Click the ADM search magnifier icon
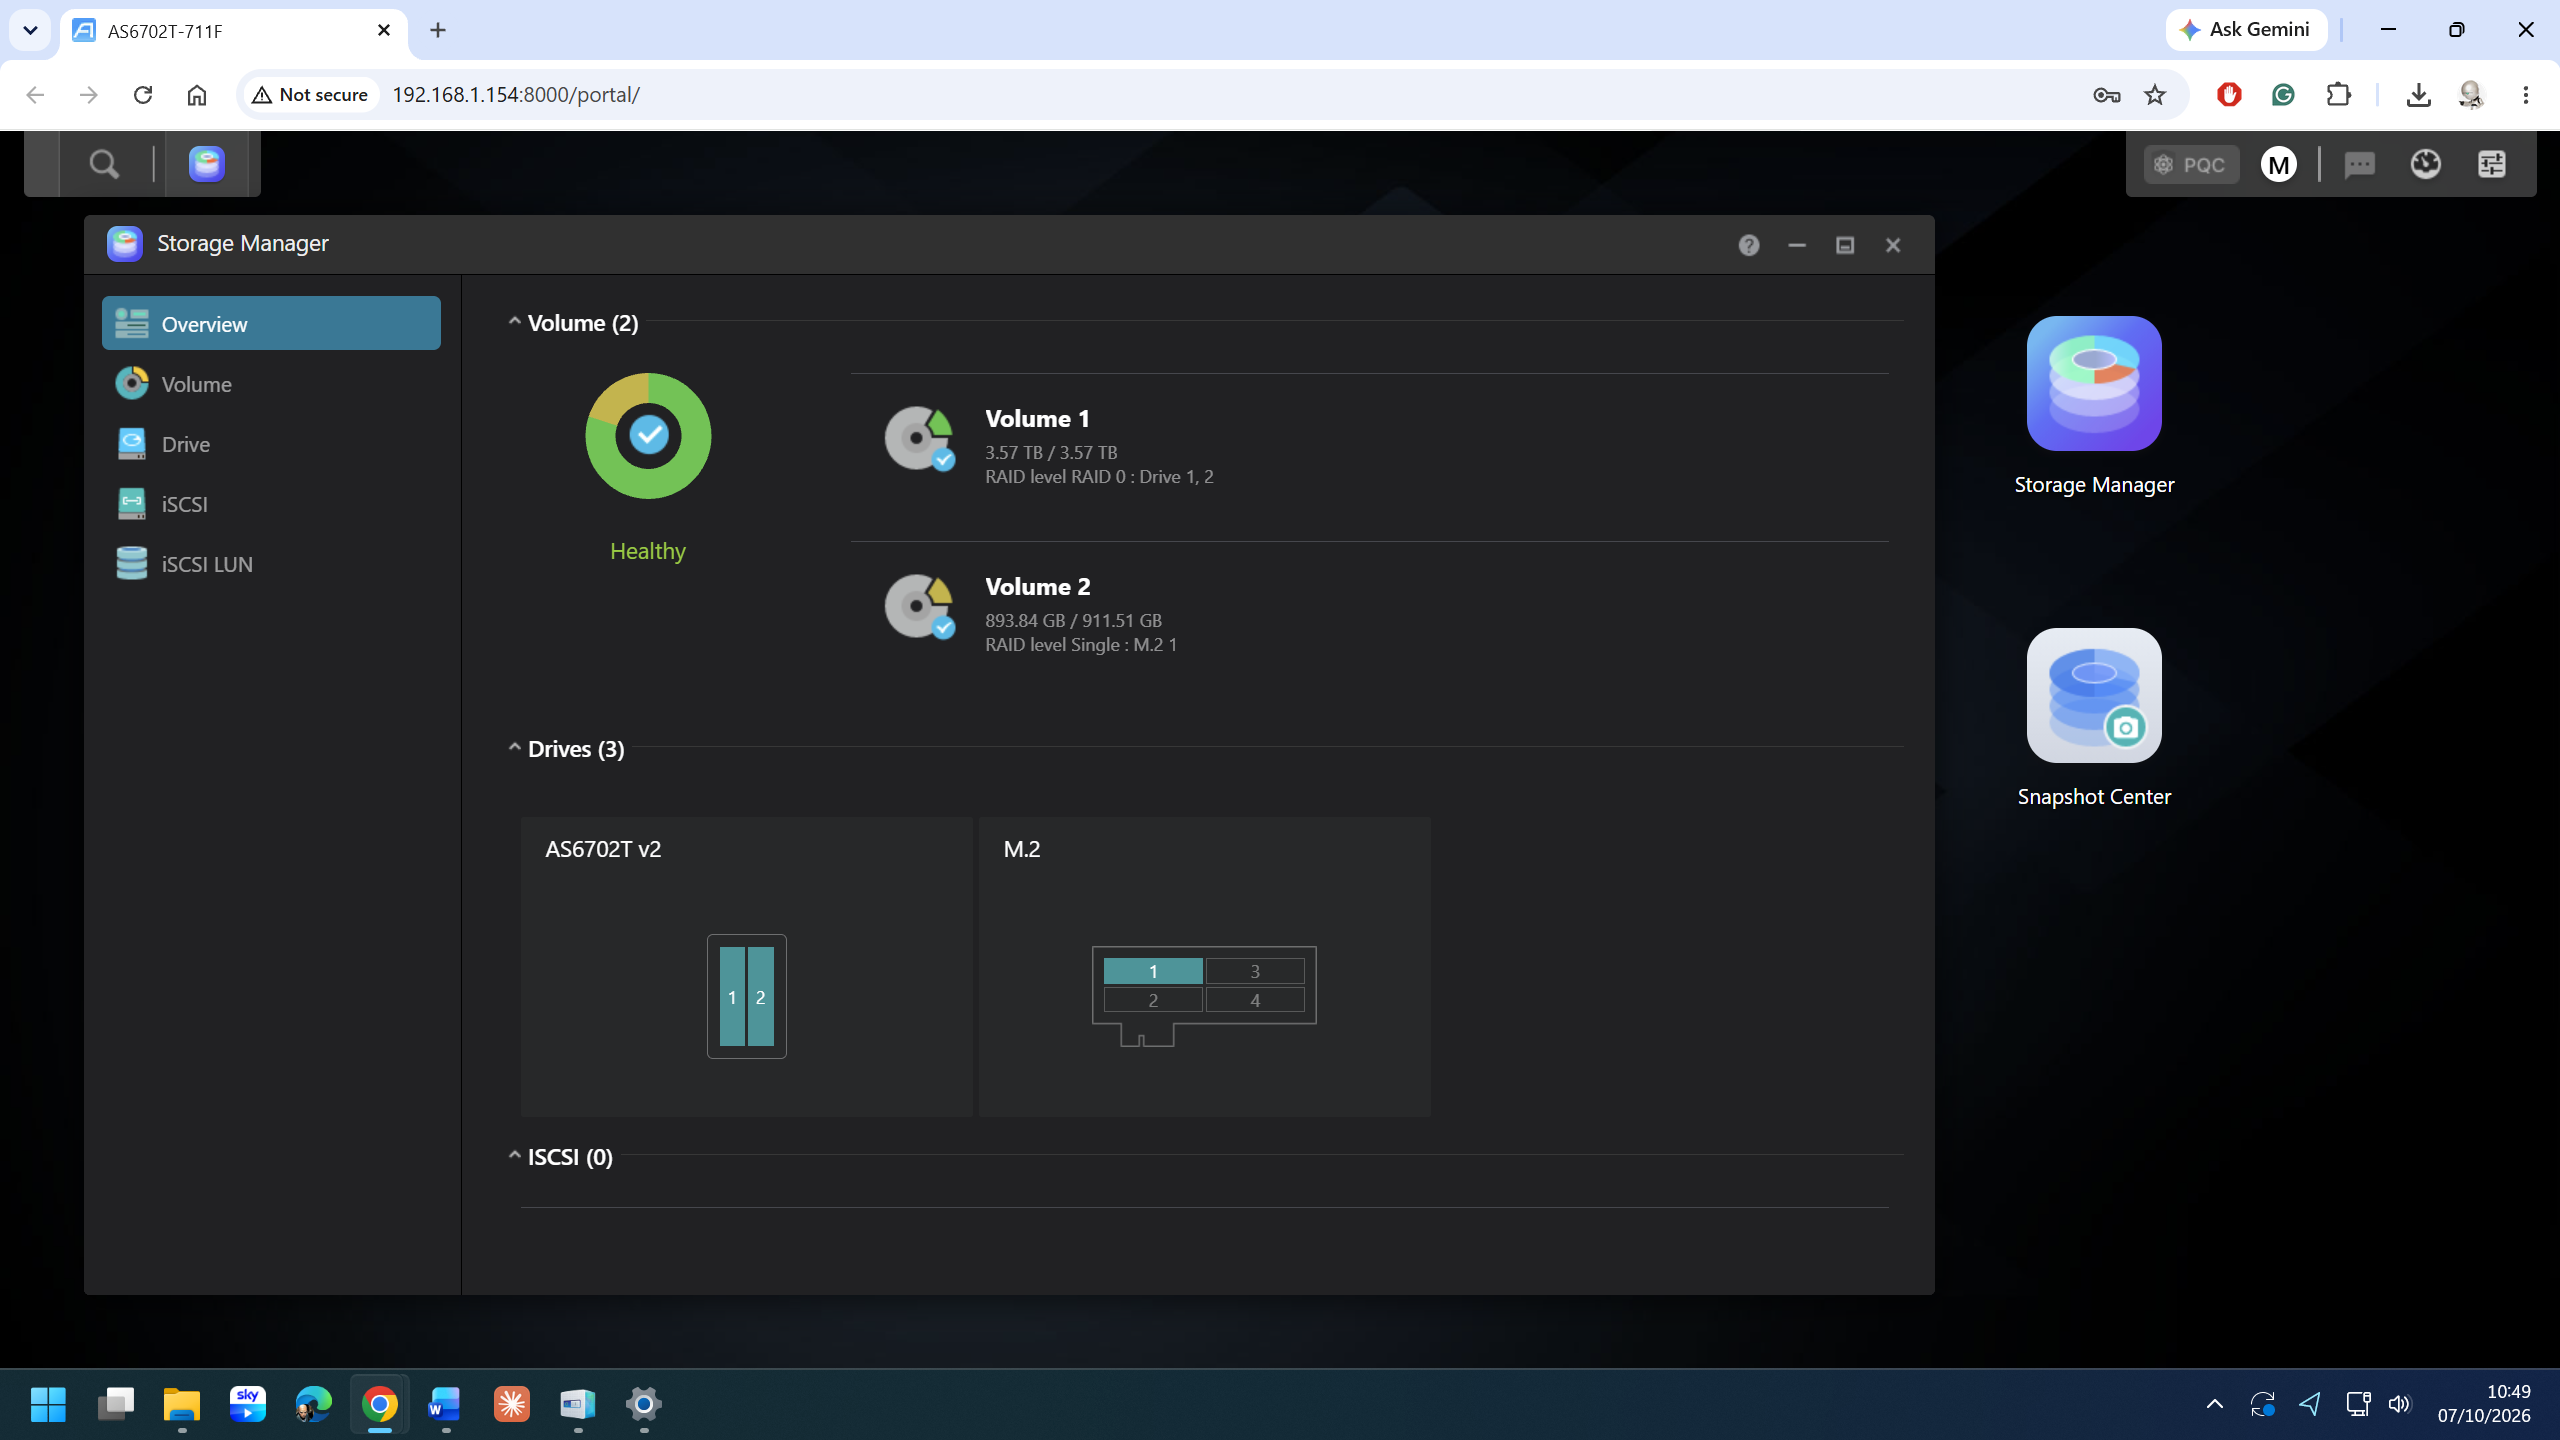The height and width of the screenshot is (1440, 2560). (104, 163)
